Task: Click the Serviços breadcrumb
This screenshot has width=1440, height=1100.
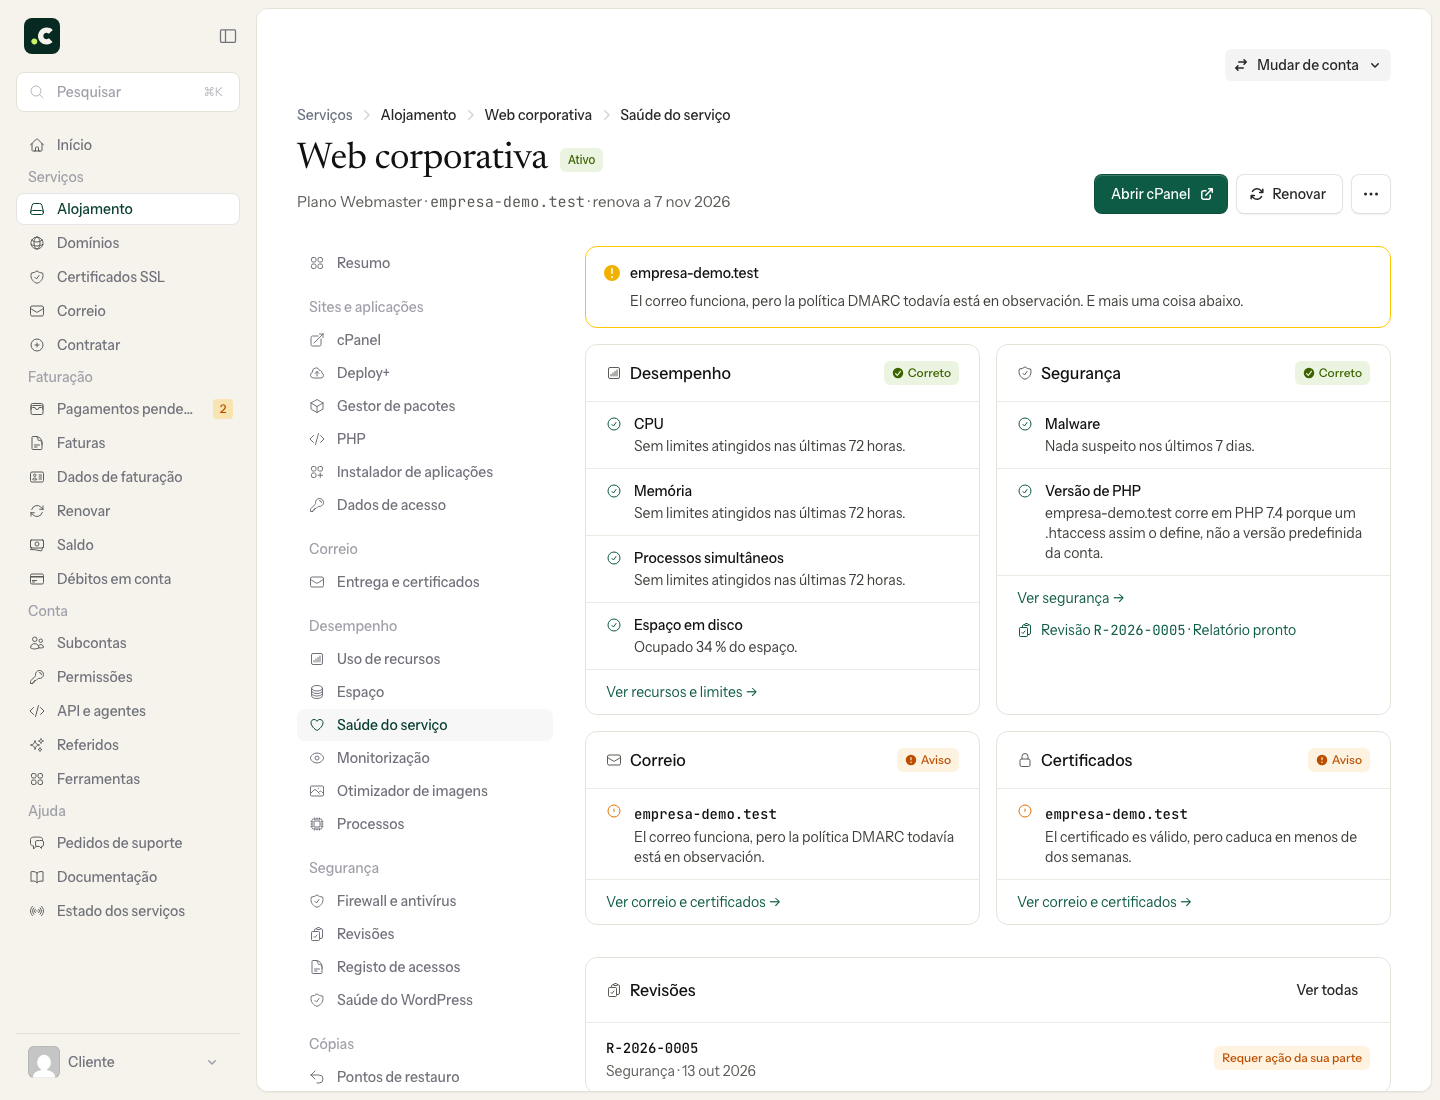Action: pos(325,115)
